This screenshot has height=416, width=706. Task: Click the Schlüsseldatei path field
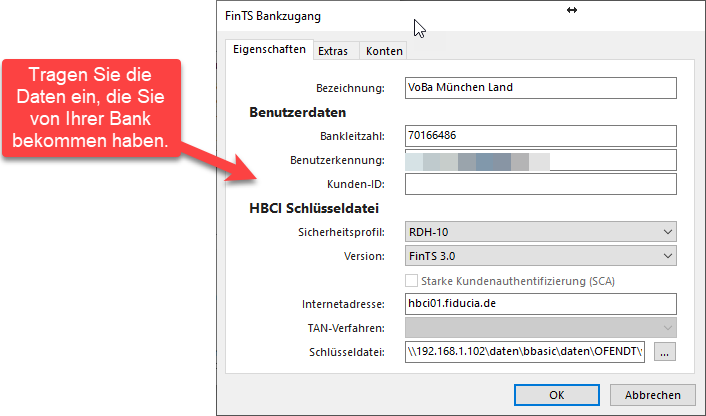[525, 352]
